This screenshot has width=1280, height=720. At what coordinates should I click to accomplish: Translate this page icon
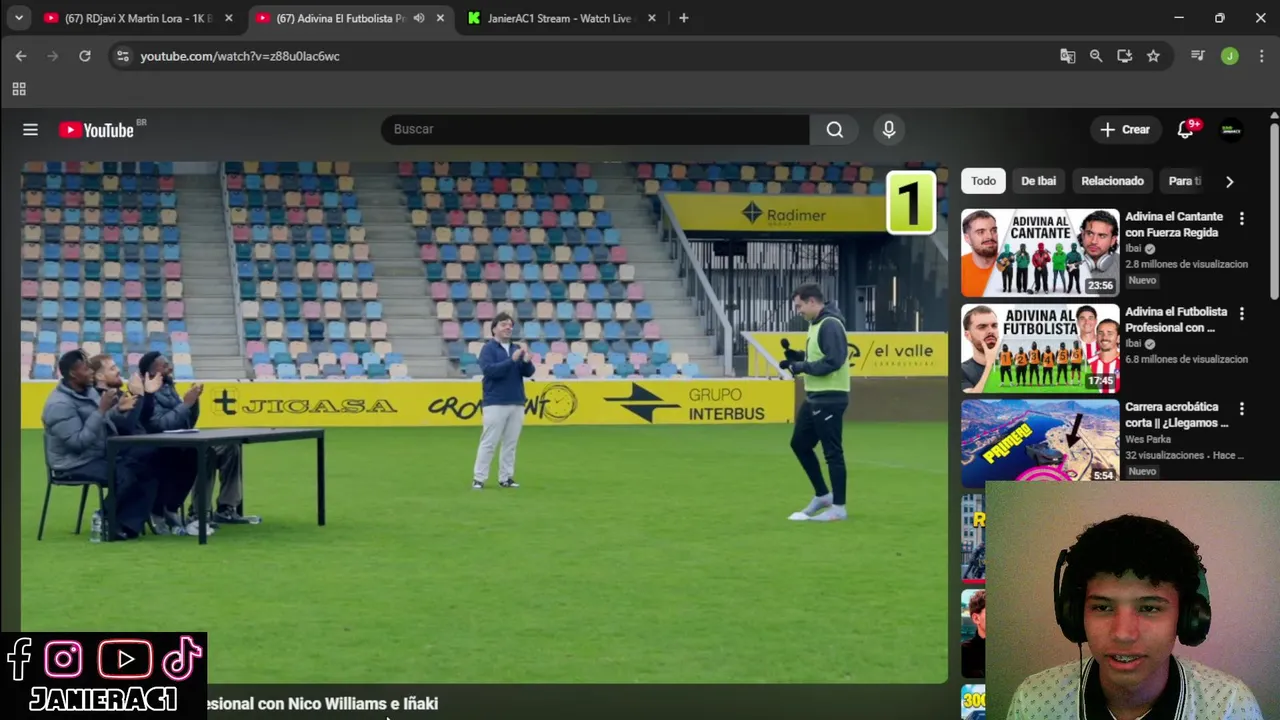(x=1068, y=56)
